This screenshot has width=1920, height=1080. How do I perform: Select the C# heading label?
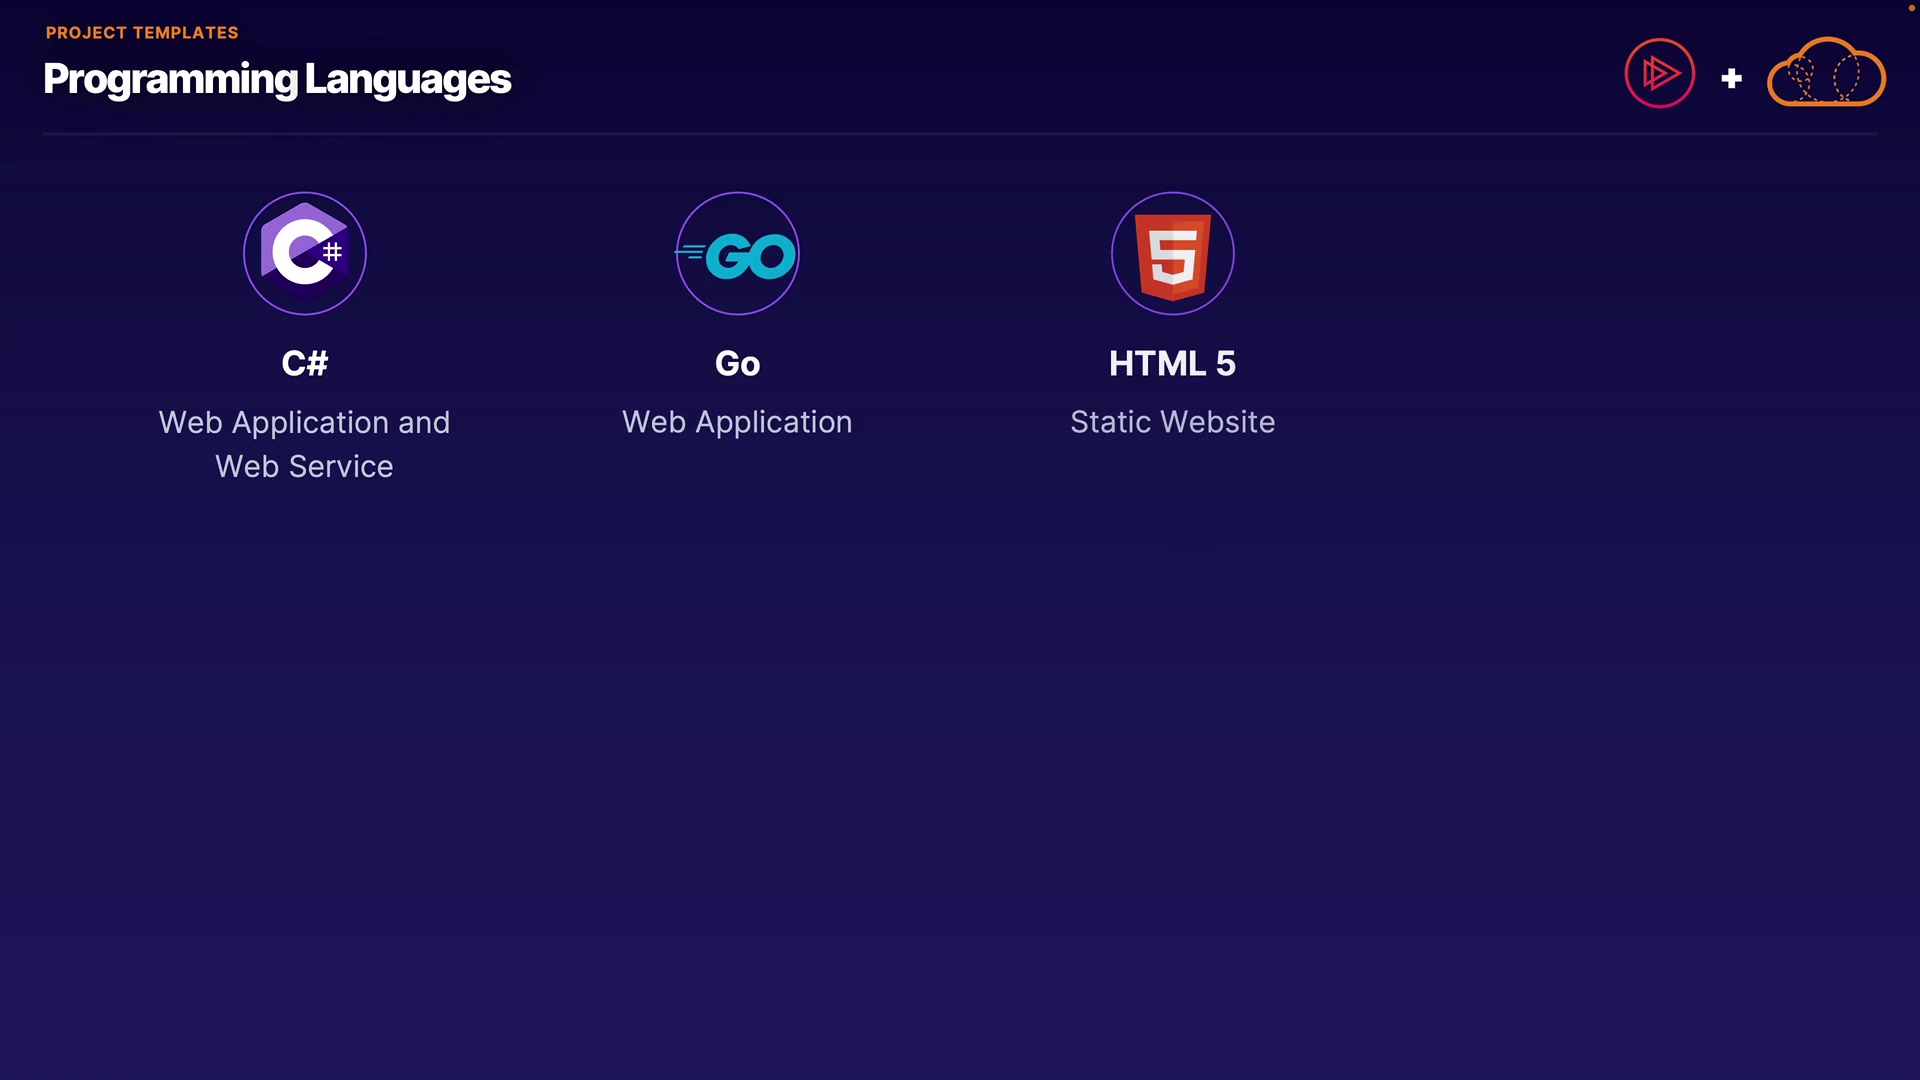tap(304, 363)
